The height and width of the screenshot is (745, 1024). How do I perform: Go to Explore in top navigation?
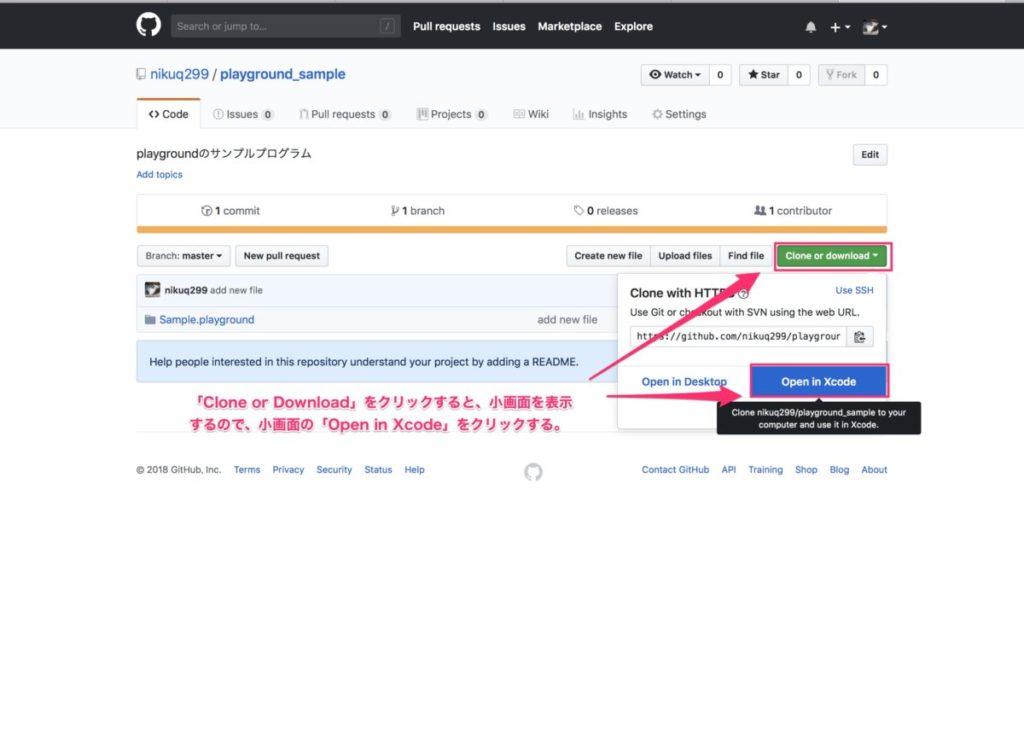tap(633, 26)
